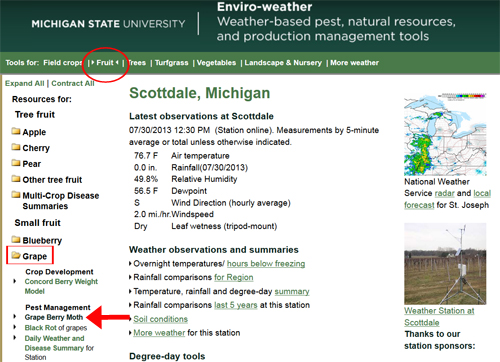Expand the Apple tree item label

(x=34, y=132)
